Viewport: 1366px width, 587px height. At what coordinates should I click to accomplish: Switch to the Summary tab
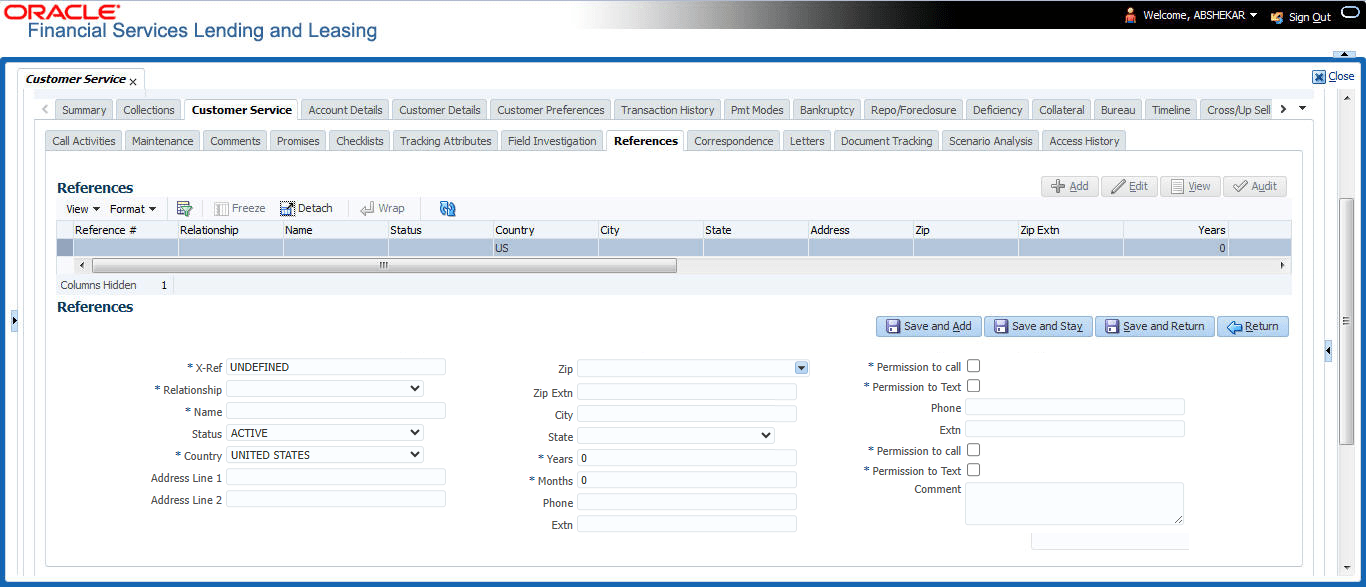(84, 110)
